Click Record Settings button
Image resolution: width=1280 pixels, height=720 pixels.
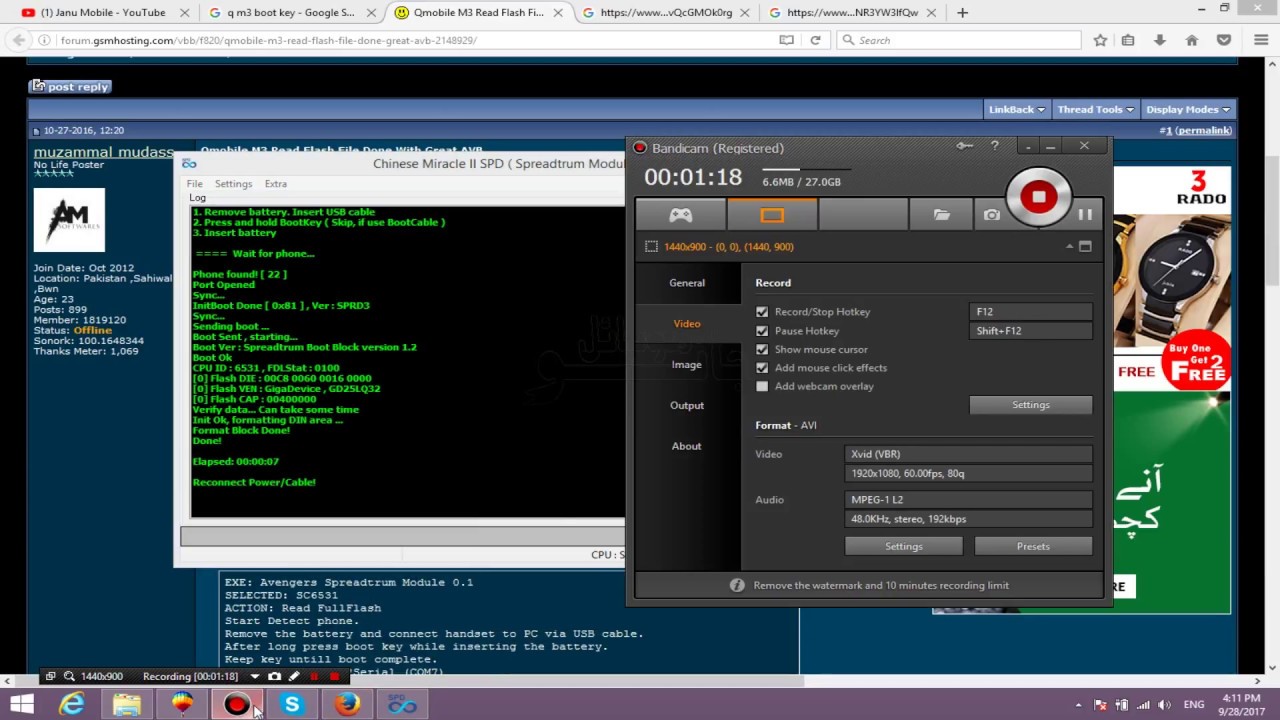pos(1031,405)
